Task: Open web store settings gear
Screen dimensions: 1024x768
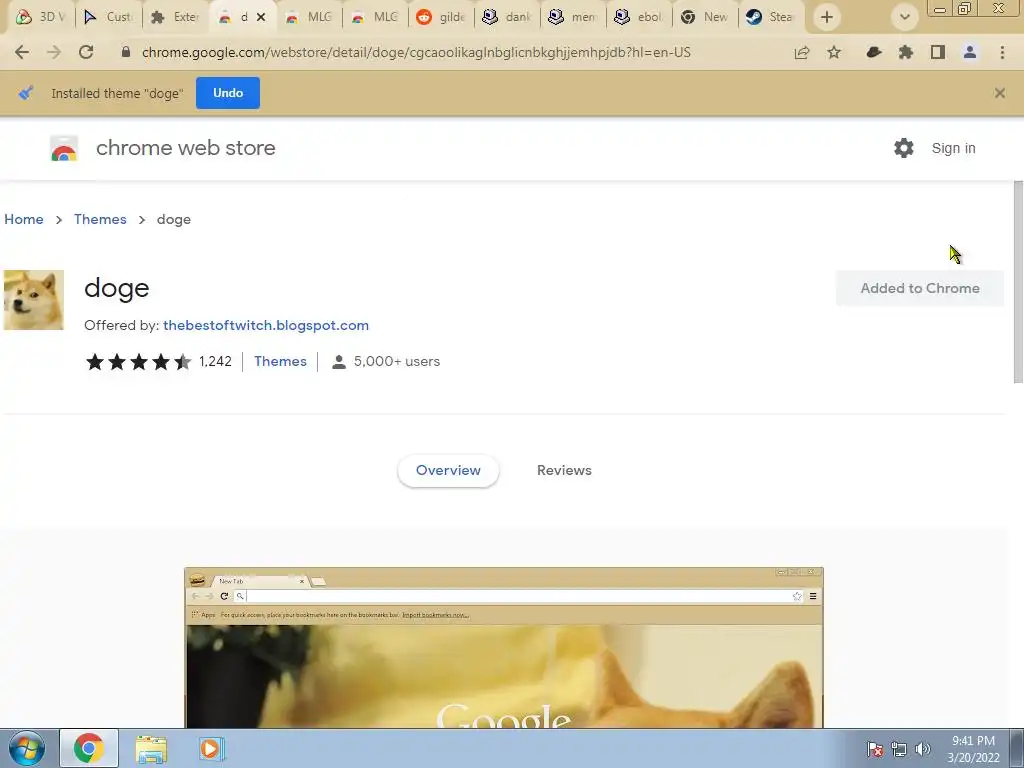Action: tap(904, 148)
